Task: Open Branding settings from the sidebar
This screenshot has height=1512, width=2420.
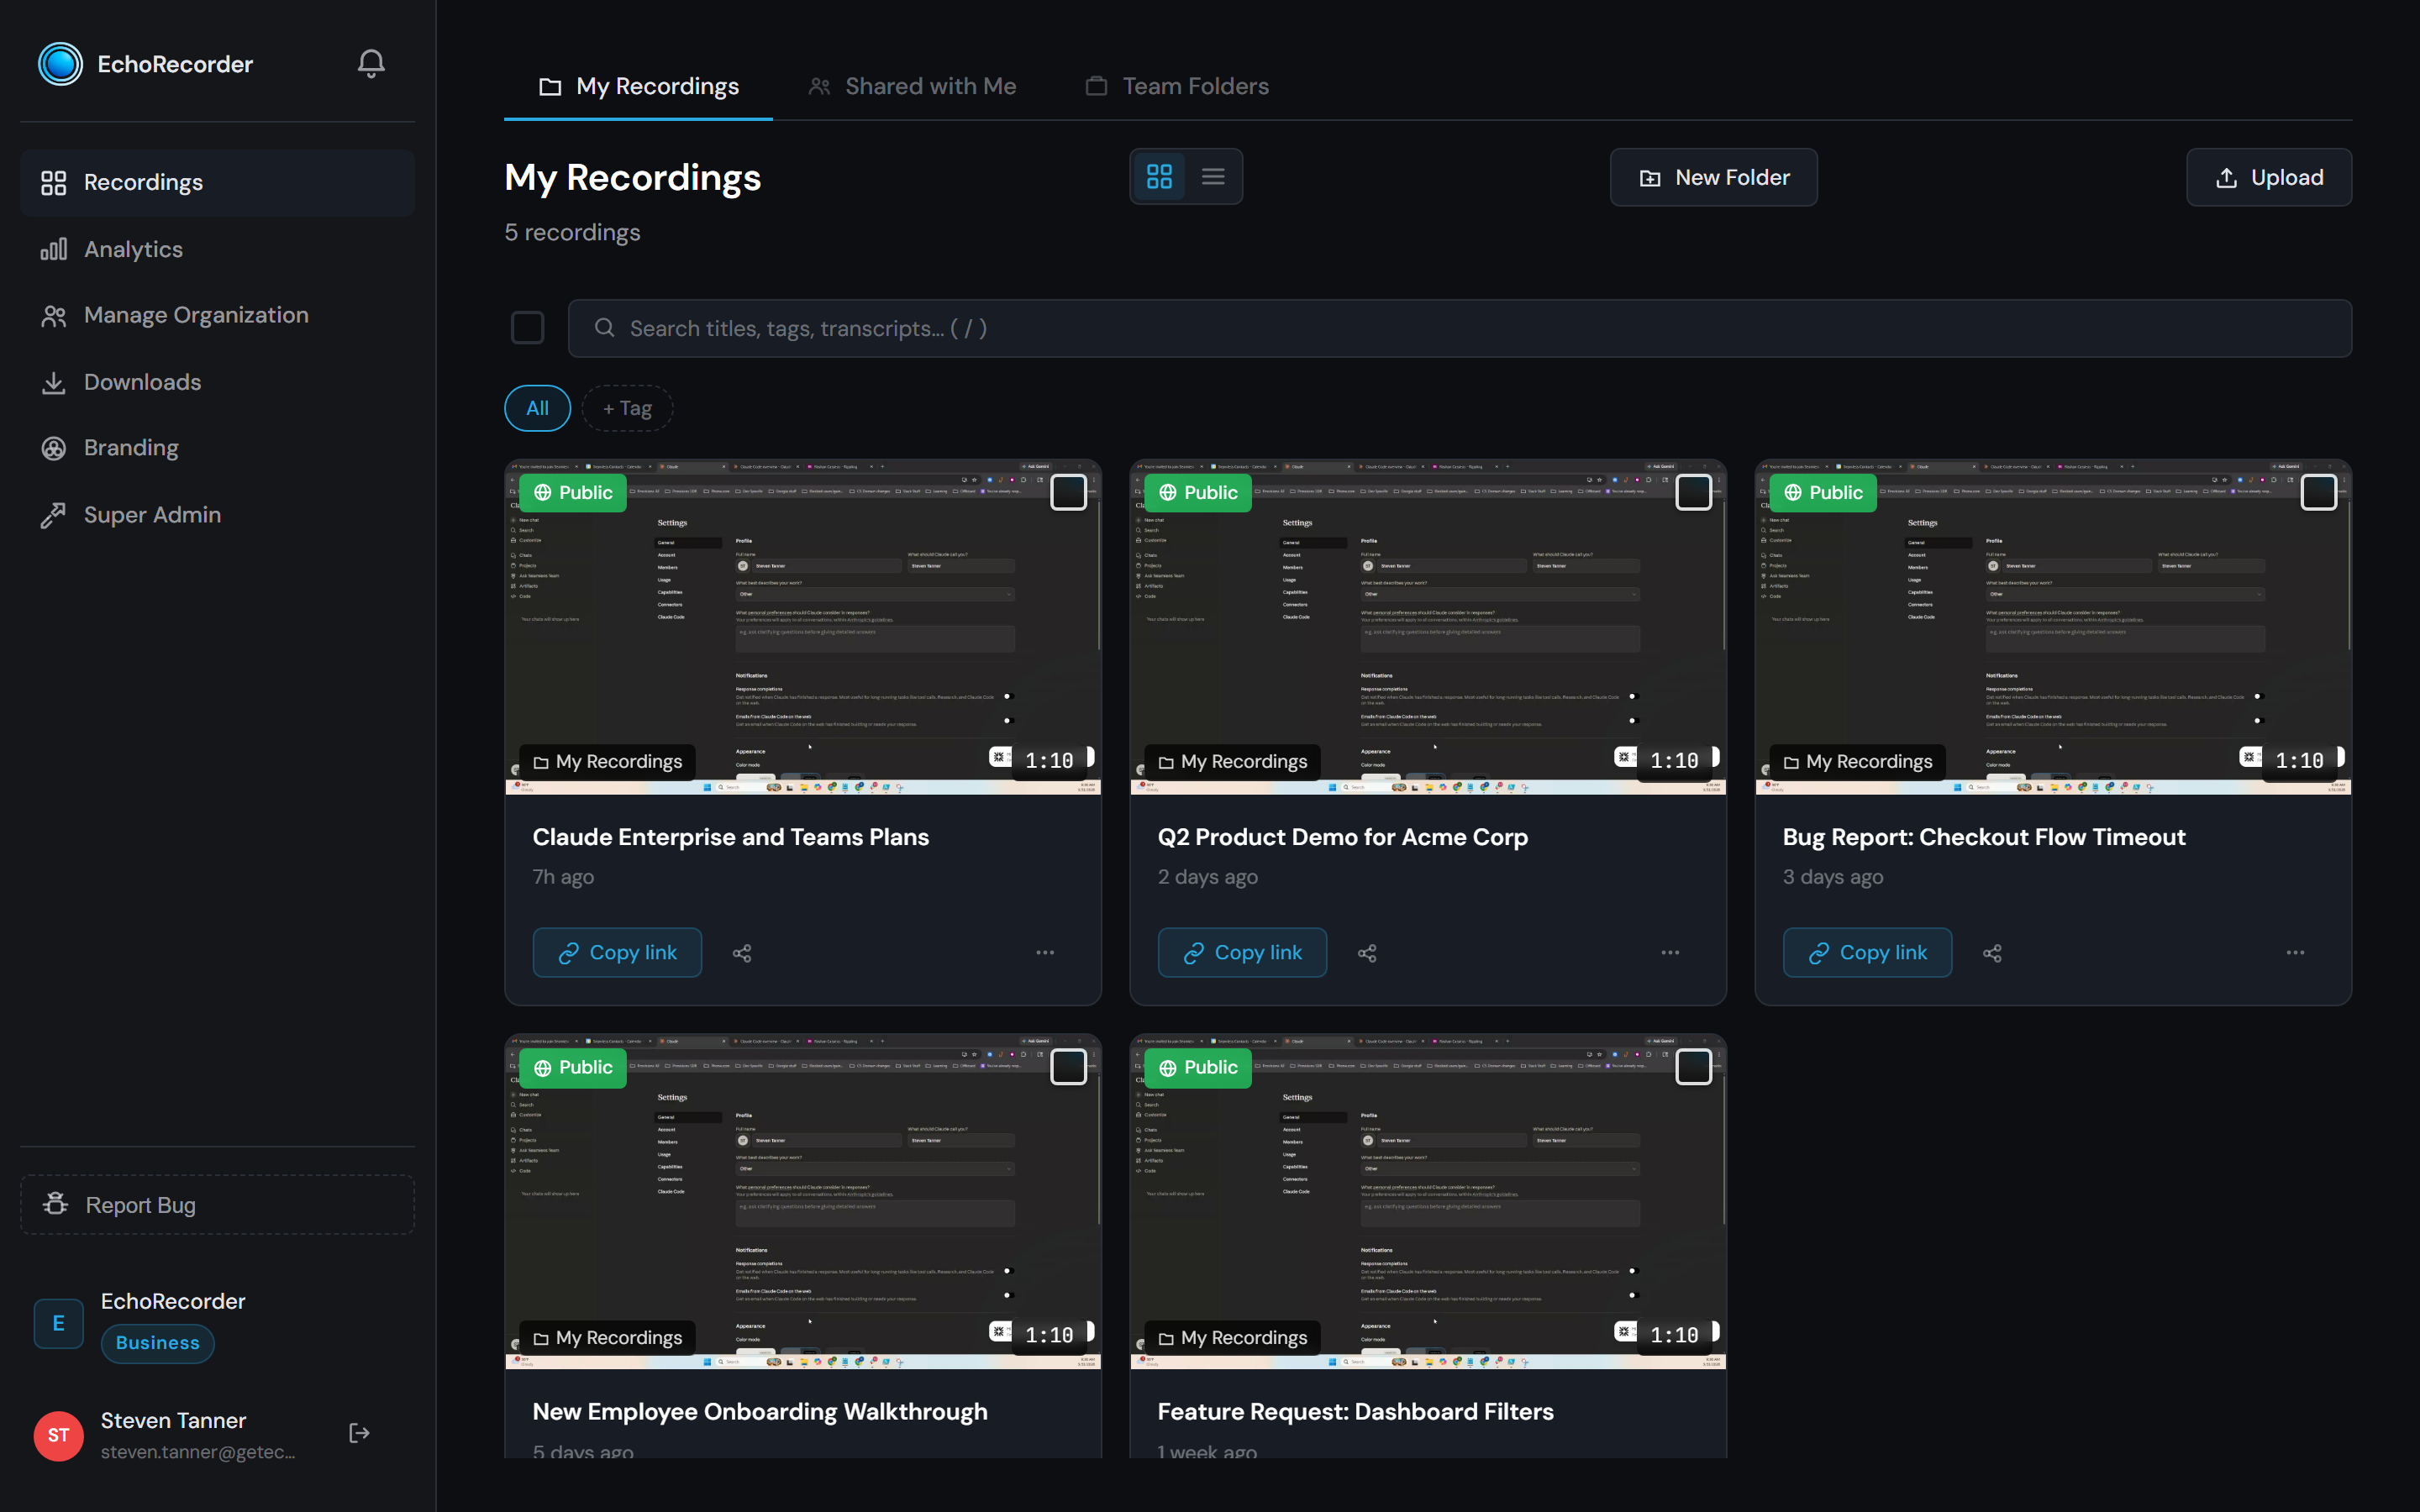Action: [130, 447]
